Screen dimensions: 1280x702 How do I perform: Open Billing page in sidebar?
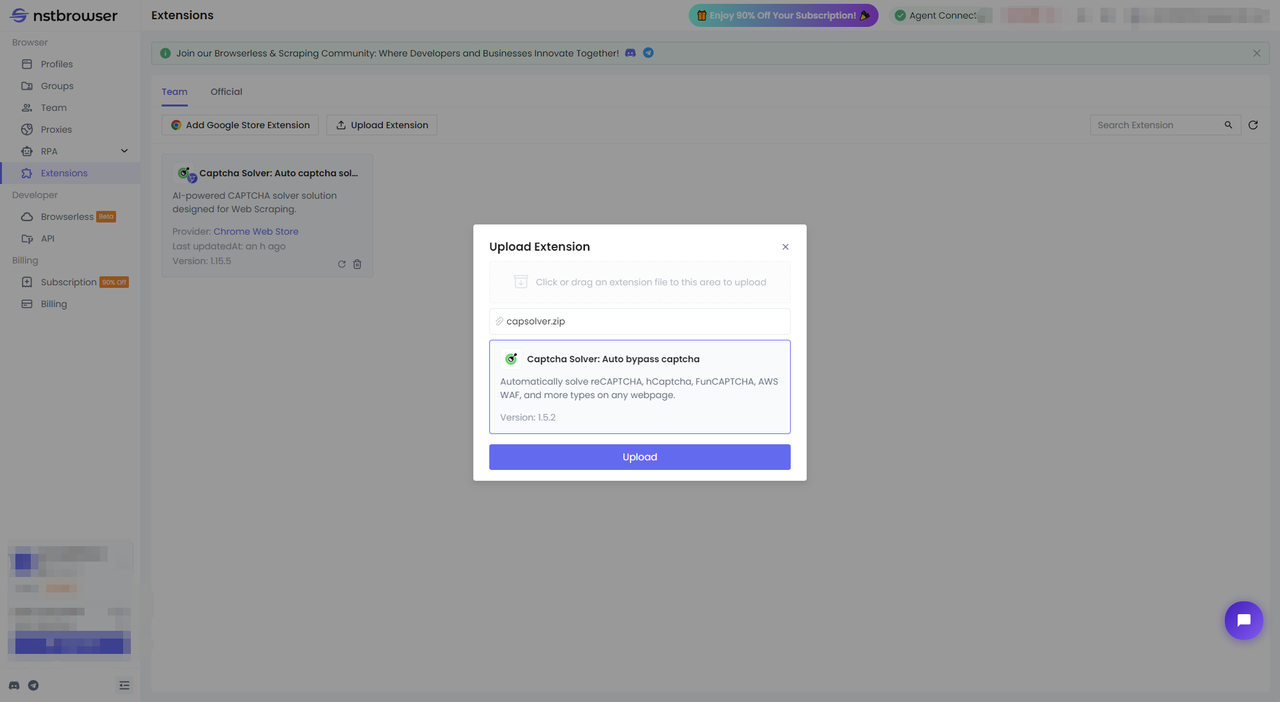click(54, 304)
